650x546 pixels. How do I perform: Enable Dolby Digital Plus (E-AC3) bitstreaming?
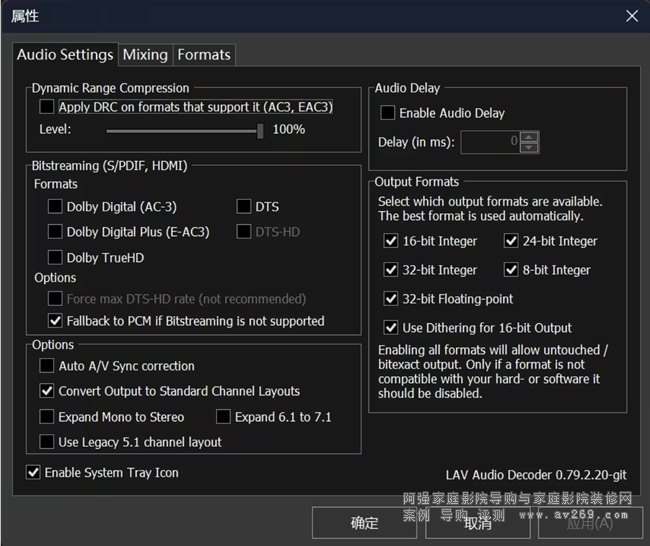tap(55, 232)
